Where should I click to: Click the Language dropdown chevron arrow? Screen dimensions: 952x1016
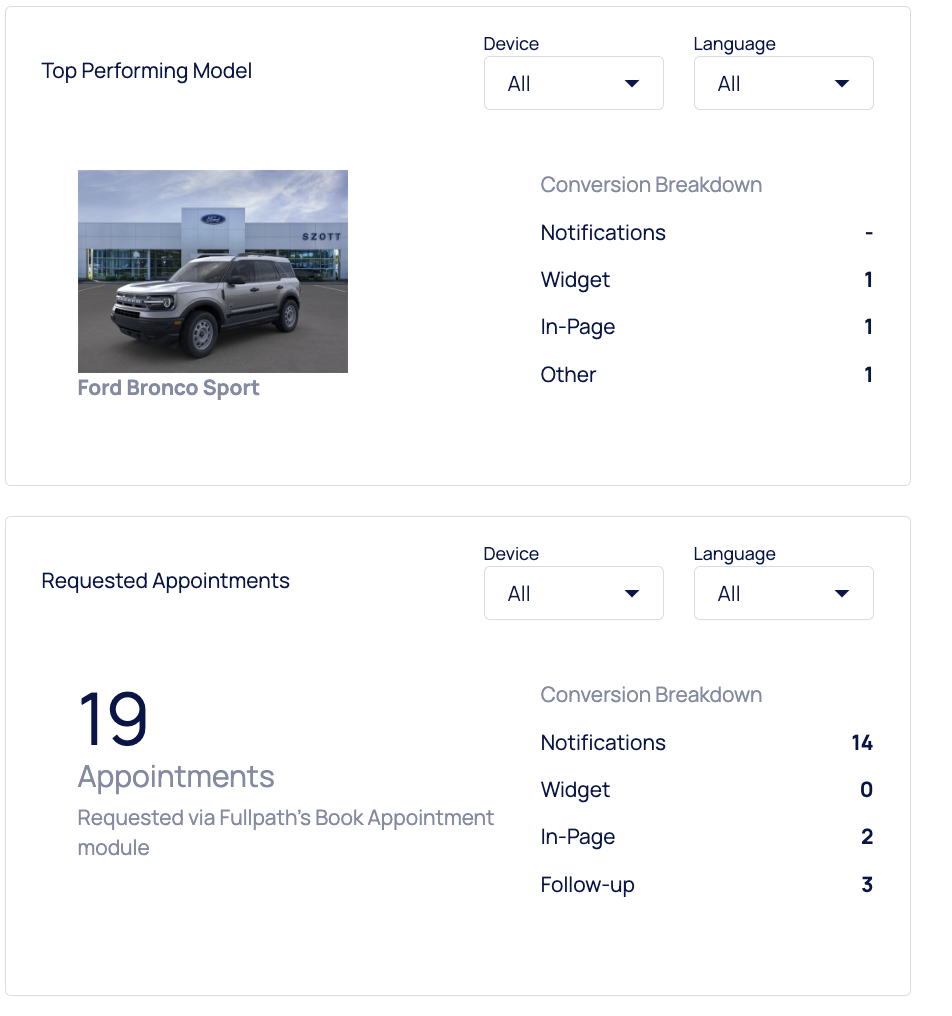coord(842,84)
